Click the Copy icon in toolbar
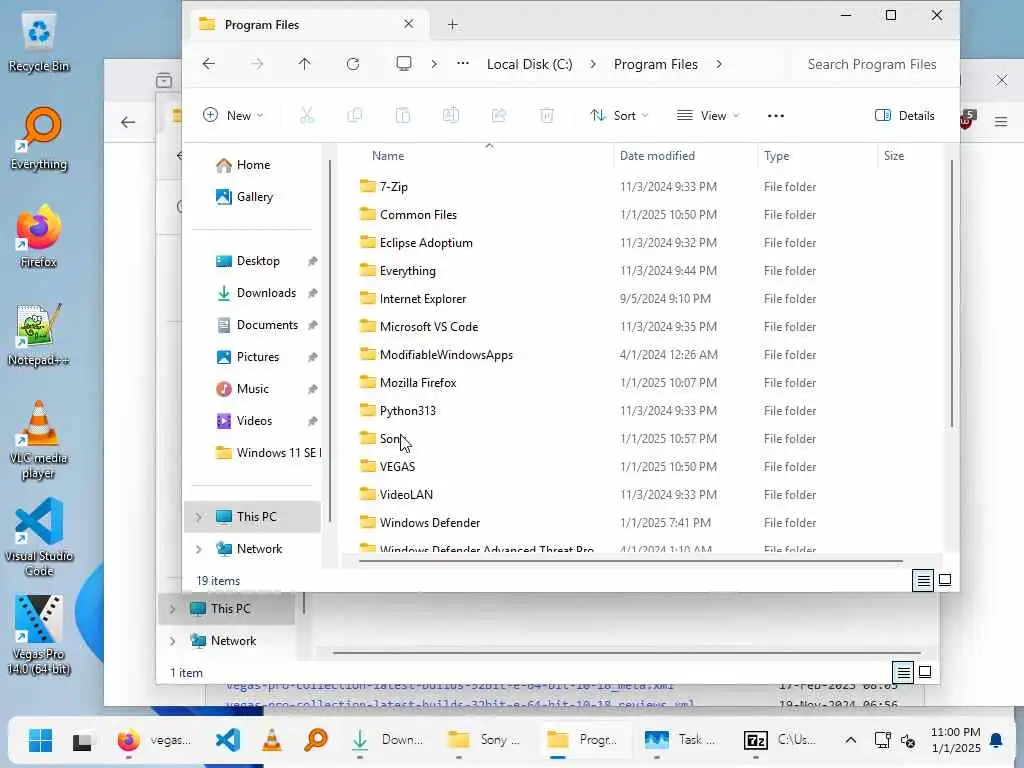 pos(355,116)
